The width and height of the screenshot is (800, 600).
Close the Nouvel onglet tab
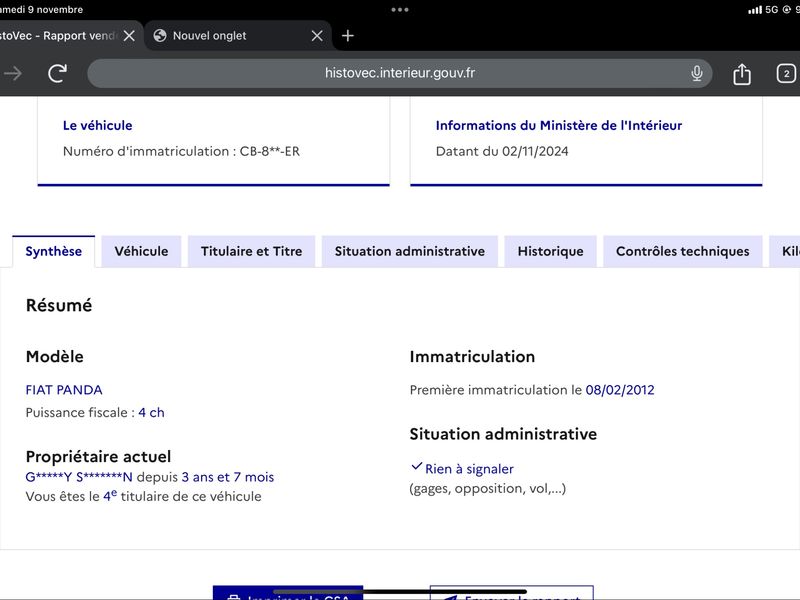click(317, 36)
